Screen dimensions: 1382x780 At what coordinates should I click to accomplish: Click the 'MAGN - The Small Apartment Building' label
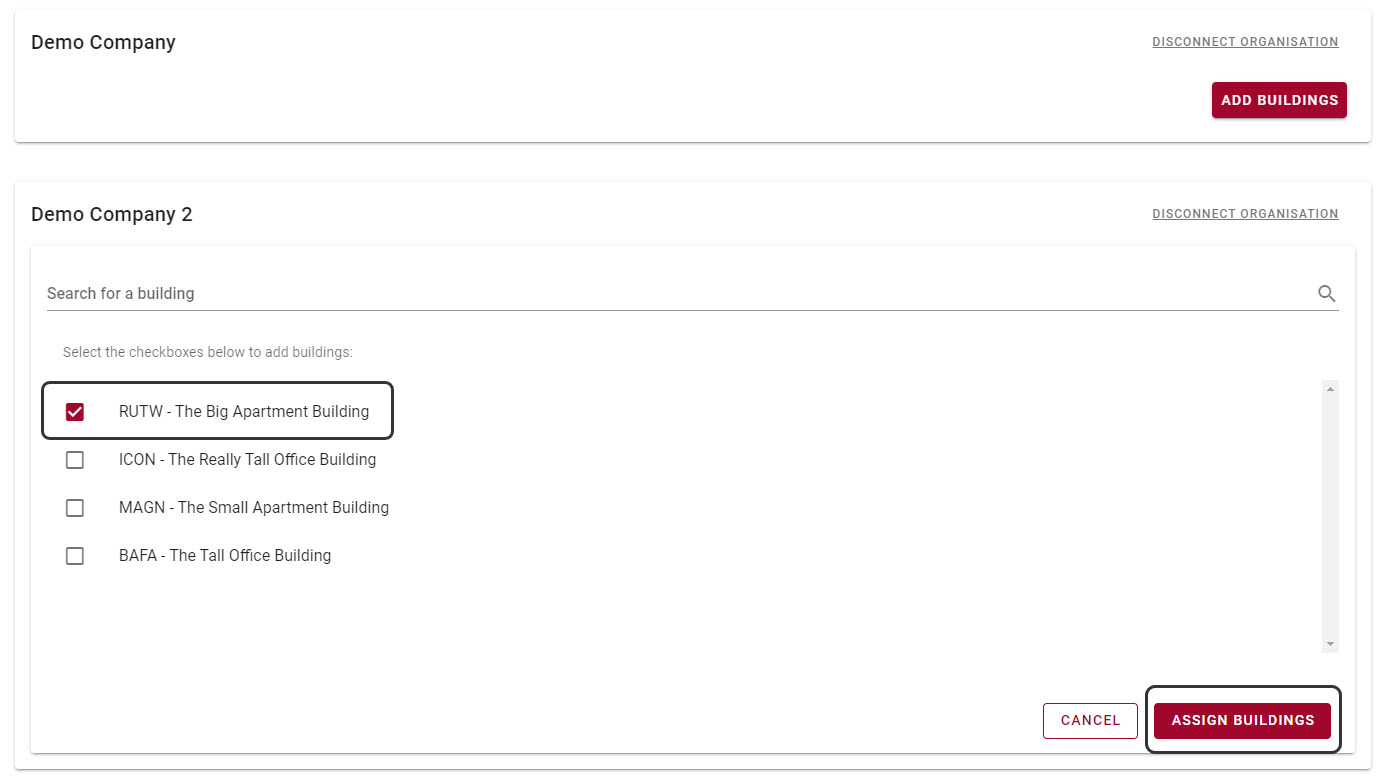coord(254,508)
